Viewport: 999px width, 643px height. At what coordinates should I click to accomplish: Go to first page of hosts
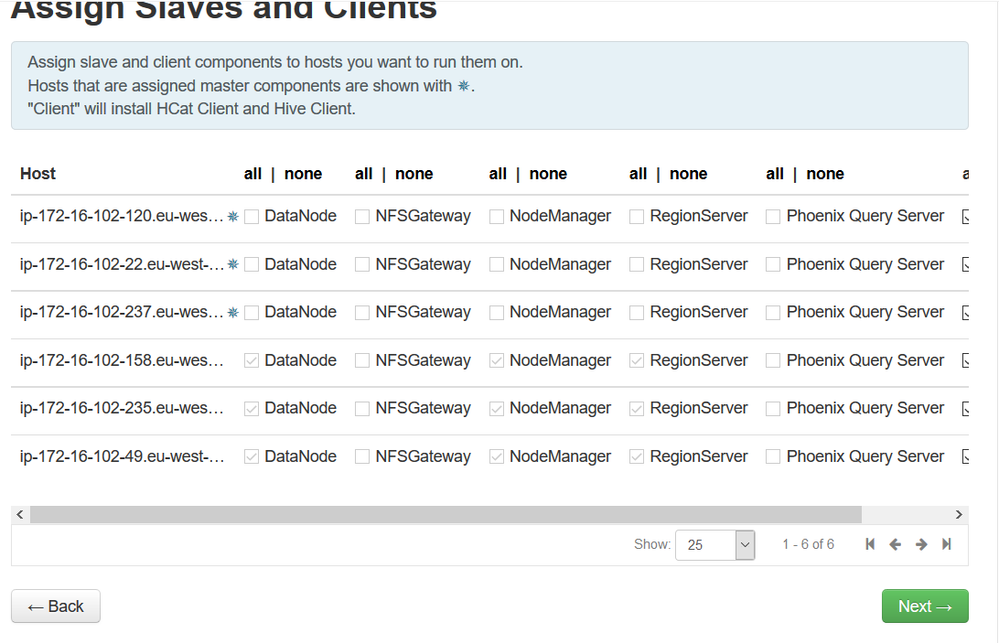[x=870, y=544]
